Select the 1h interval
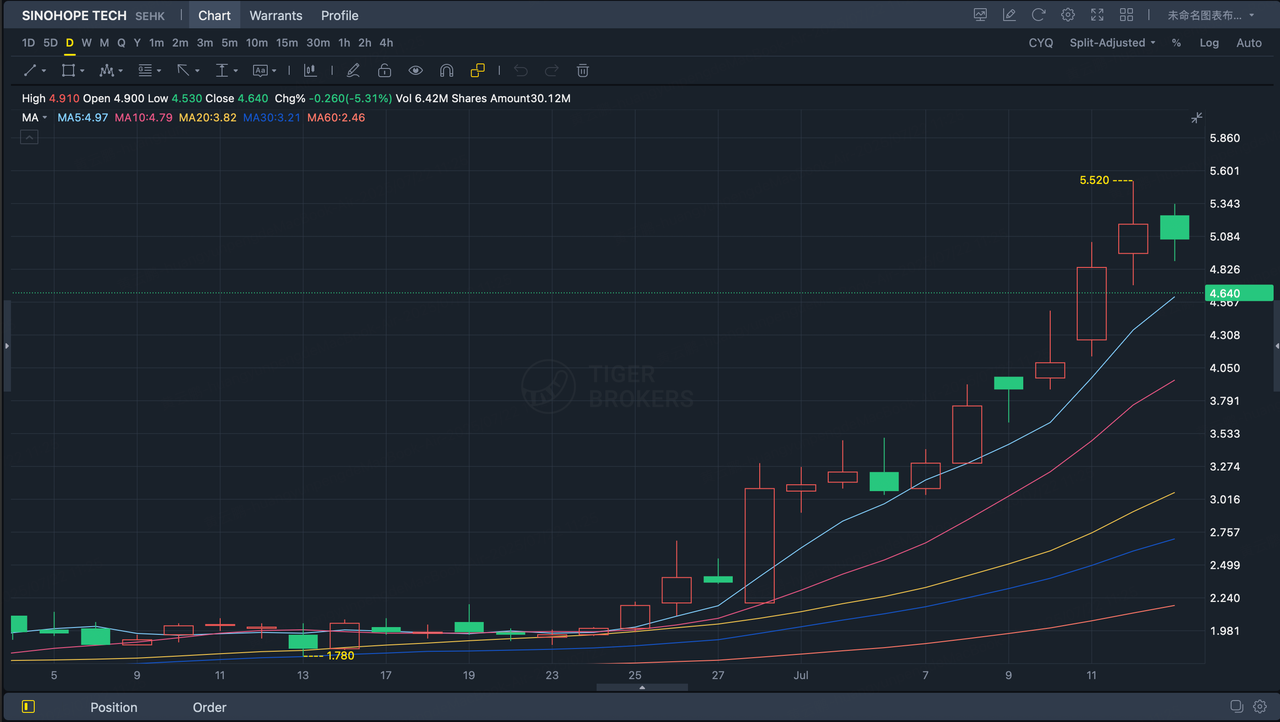Image resolution: width=1280 pixels, height=722 pixels. coord(344,43)
